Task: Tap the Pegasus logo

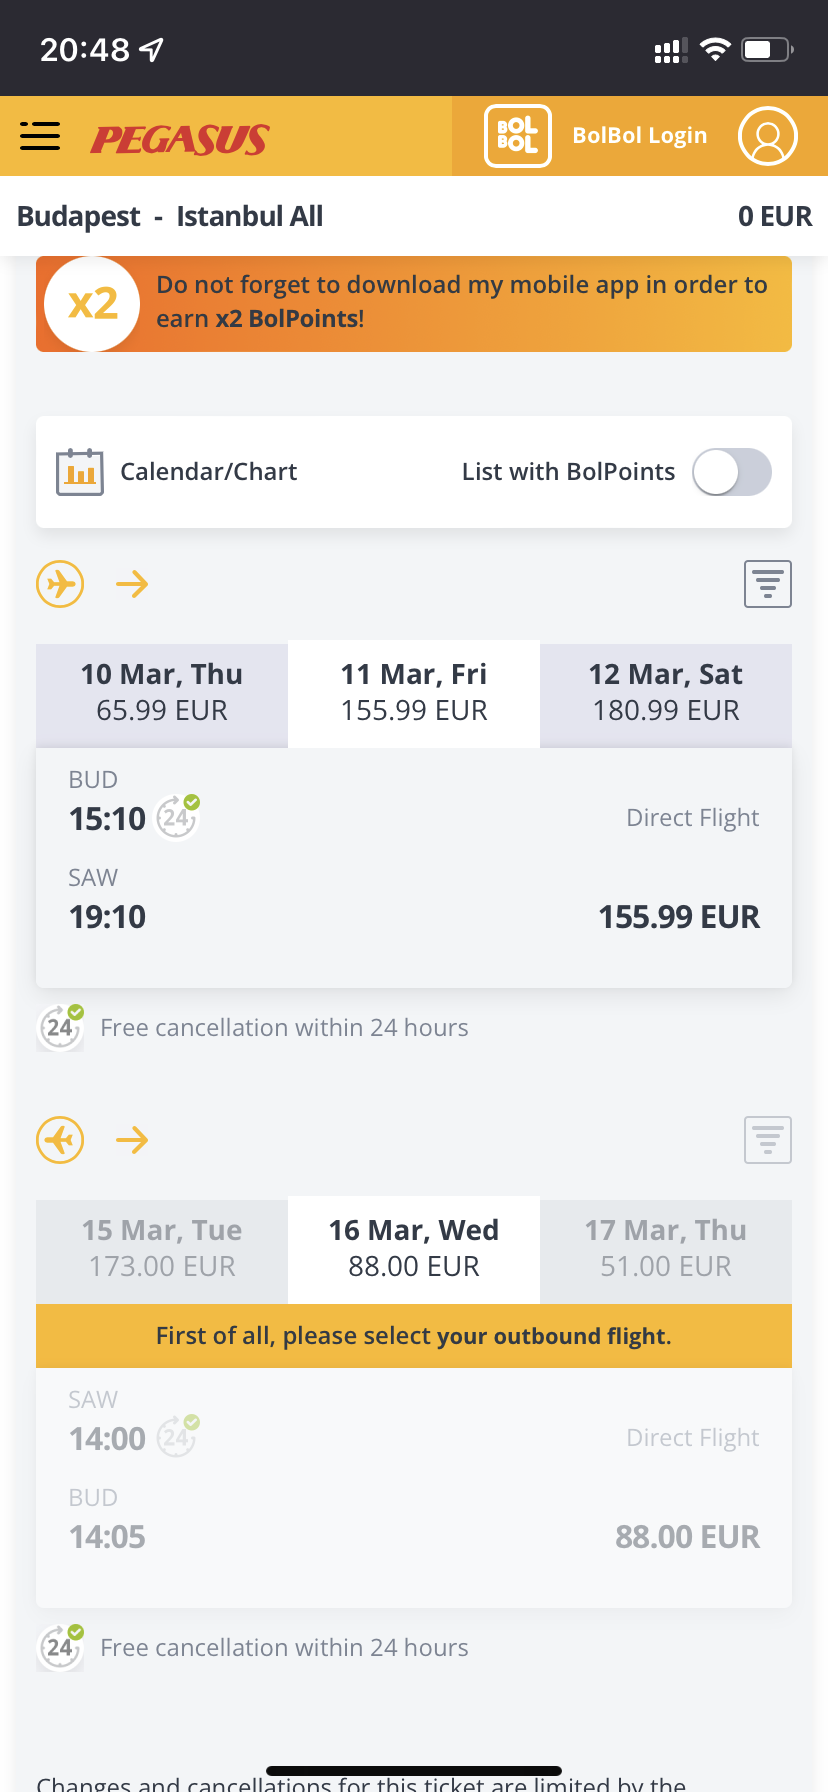Action: tap(180, 139)
